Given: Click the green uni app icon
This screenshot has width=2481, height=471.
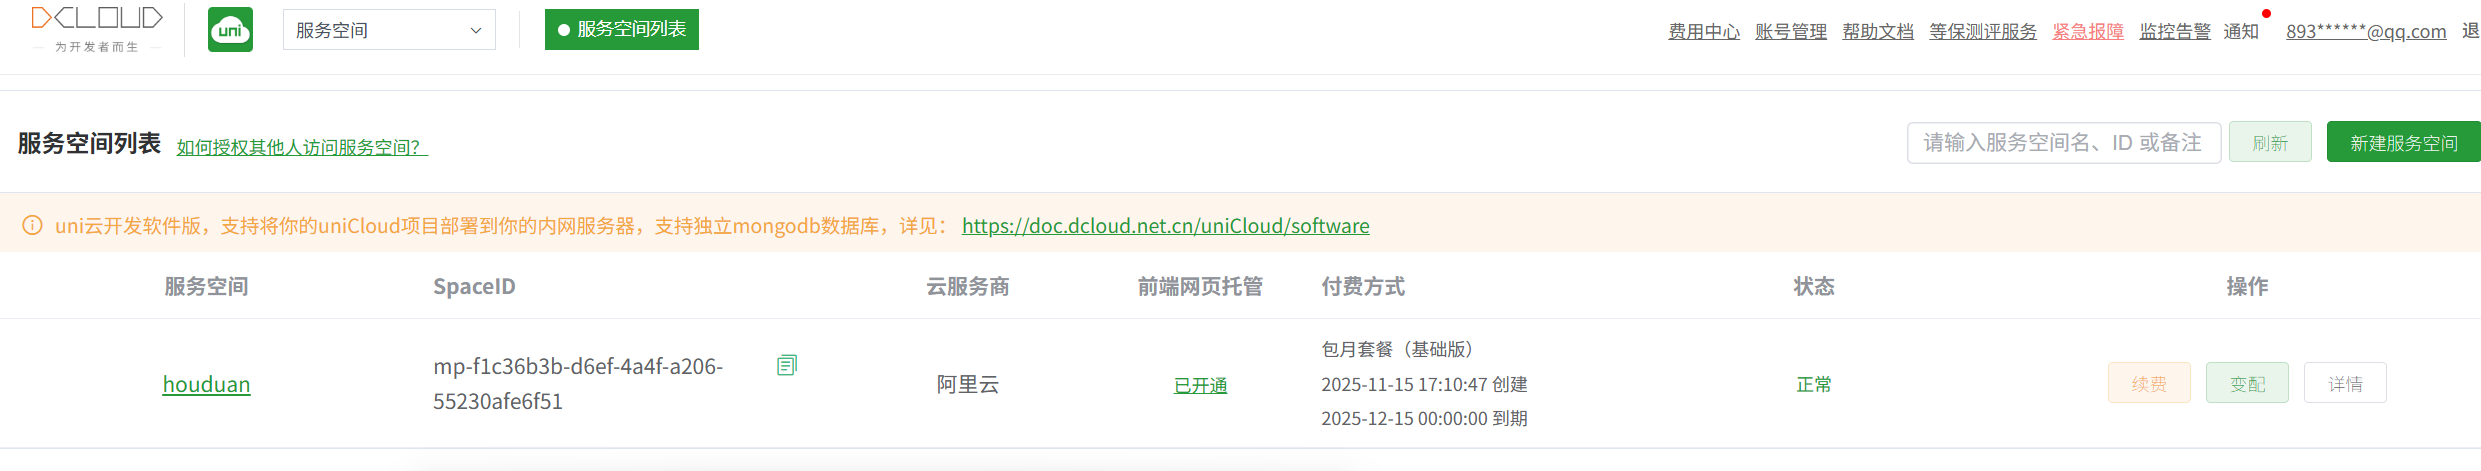Looking at the screenshot, I should 230,30.
